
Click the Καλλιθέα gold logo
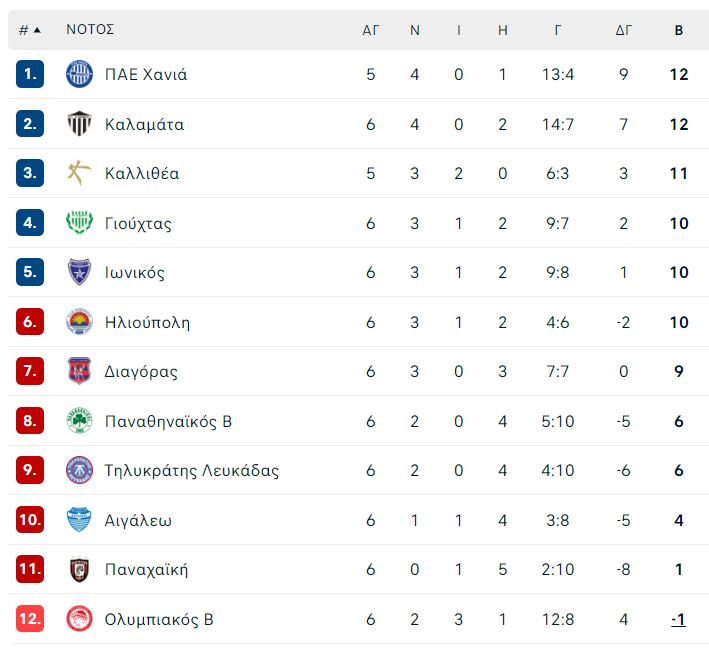[x=79, y=173]
